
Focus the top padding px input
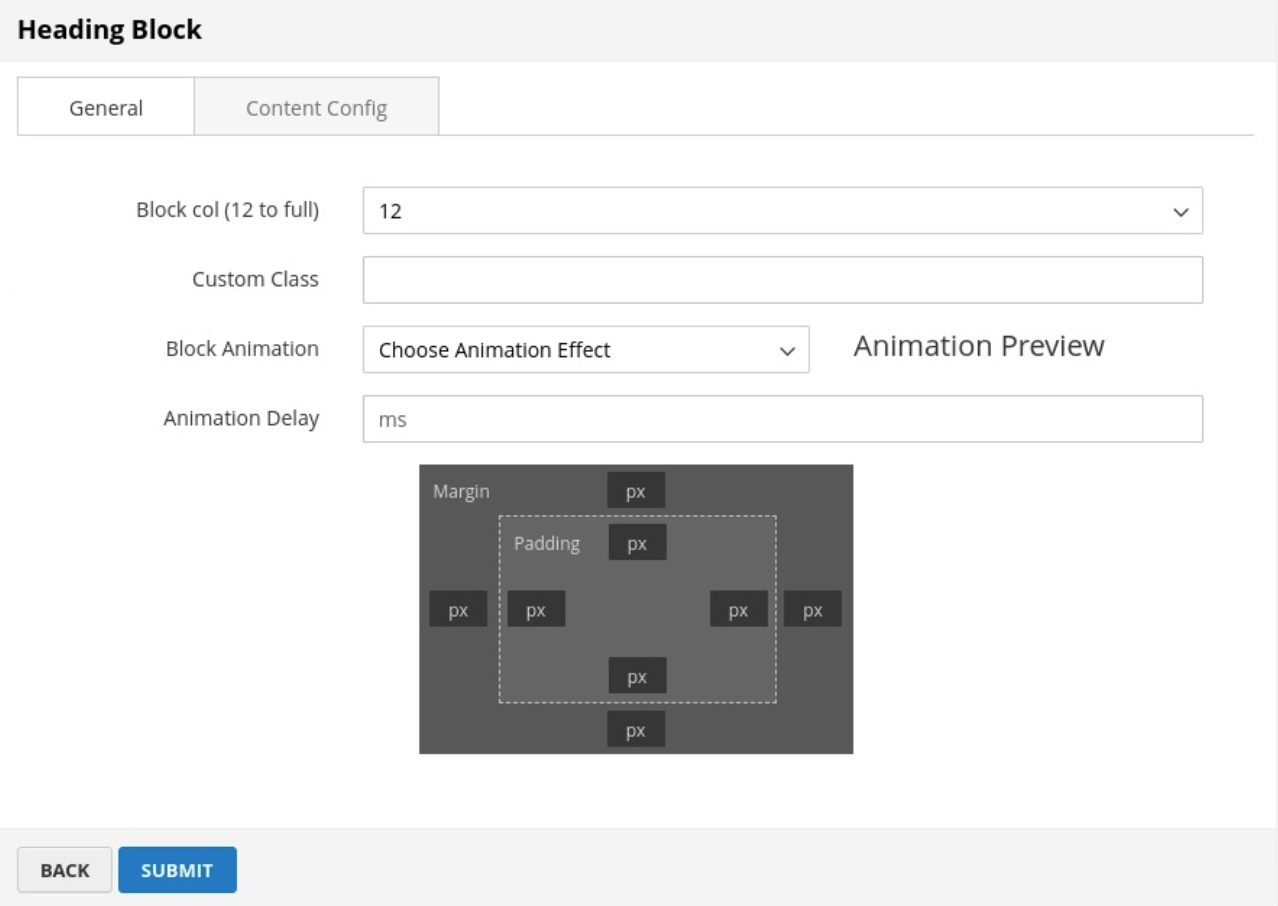637,543
